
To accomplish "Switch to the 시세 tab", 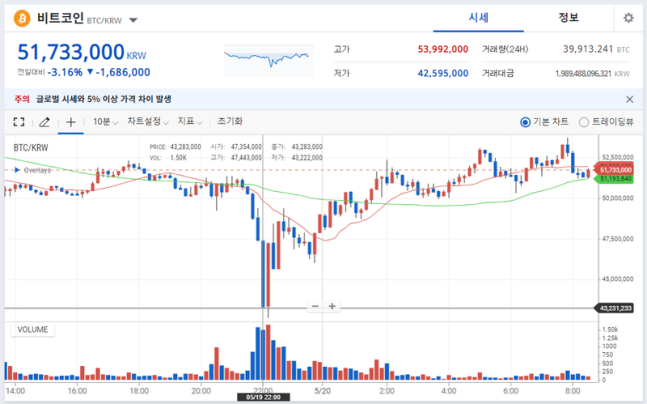I will tap(478, 18).
